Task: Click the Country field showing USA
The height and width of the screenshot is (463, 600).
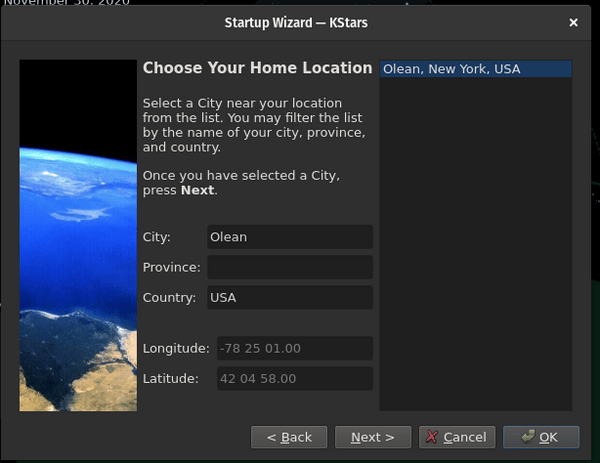Action: (x=289, y=297)
